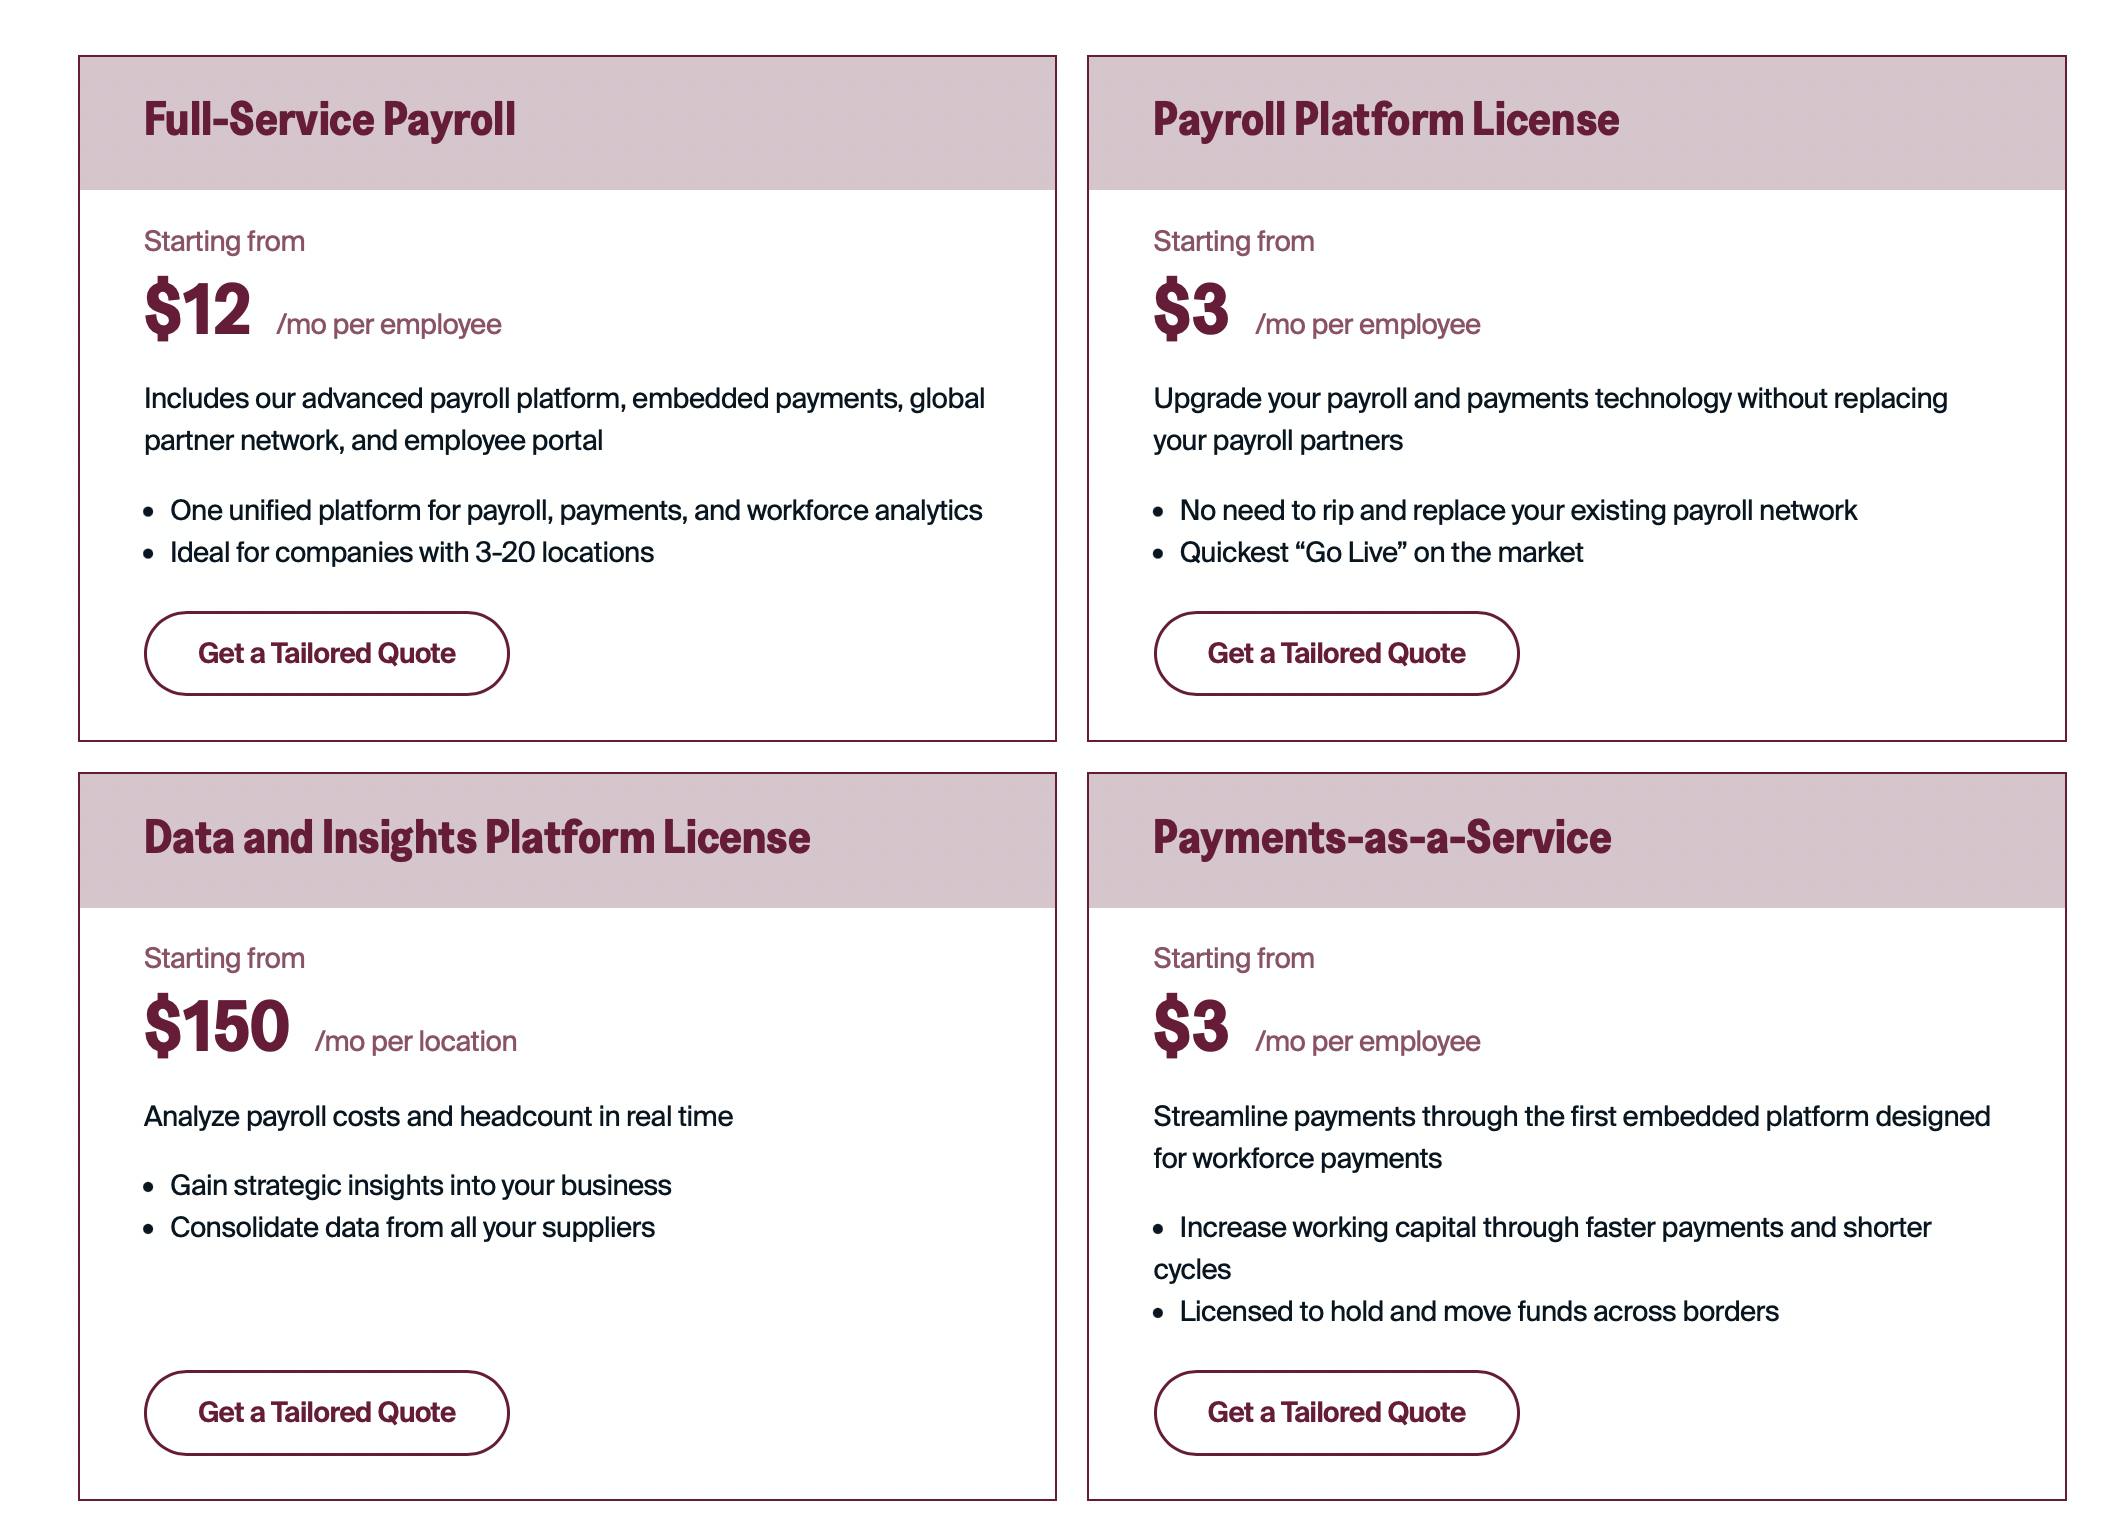Click the '/mo per location' pricing unit text
Viewport: 2118px width, 1538px height.
click(x=416, y=1041)
